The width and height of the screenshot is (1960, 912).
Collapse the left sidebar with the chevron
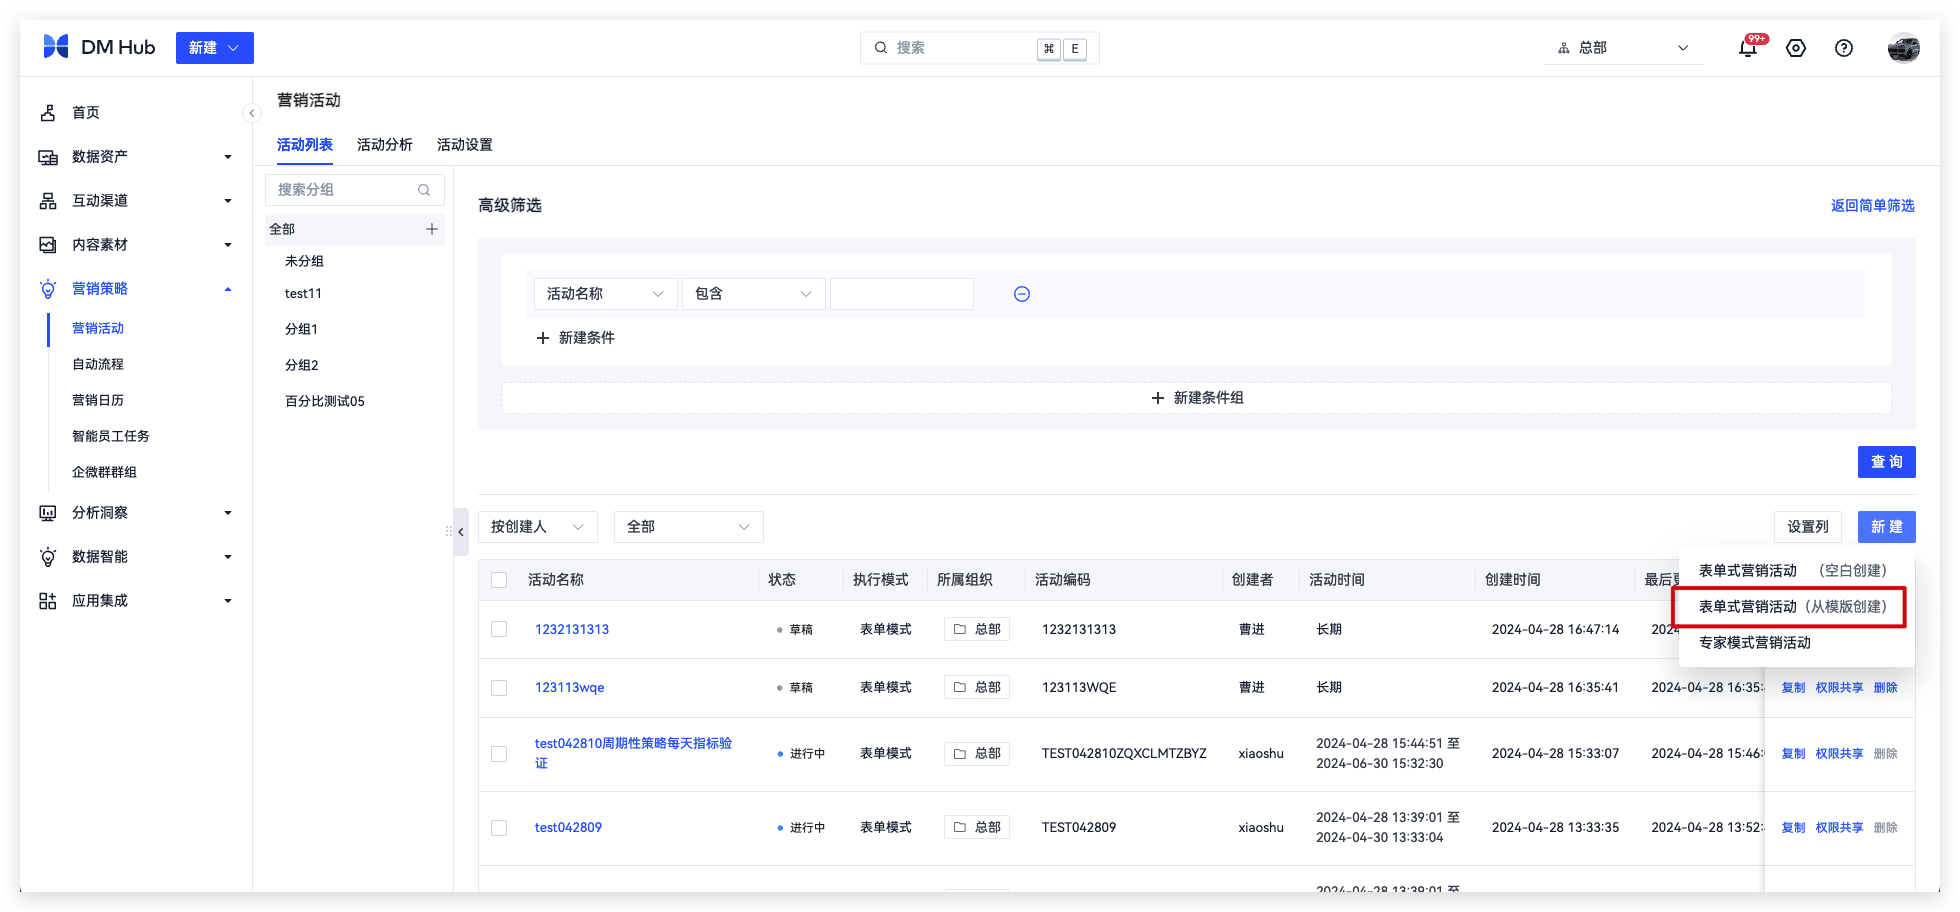[252, 113]
